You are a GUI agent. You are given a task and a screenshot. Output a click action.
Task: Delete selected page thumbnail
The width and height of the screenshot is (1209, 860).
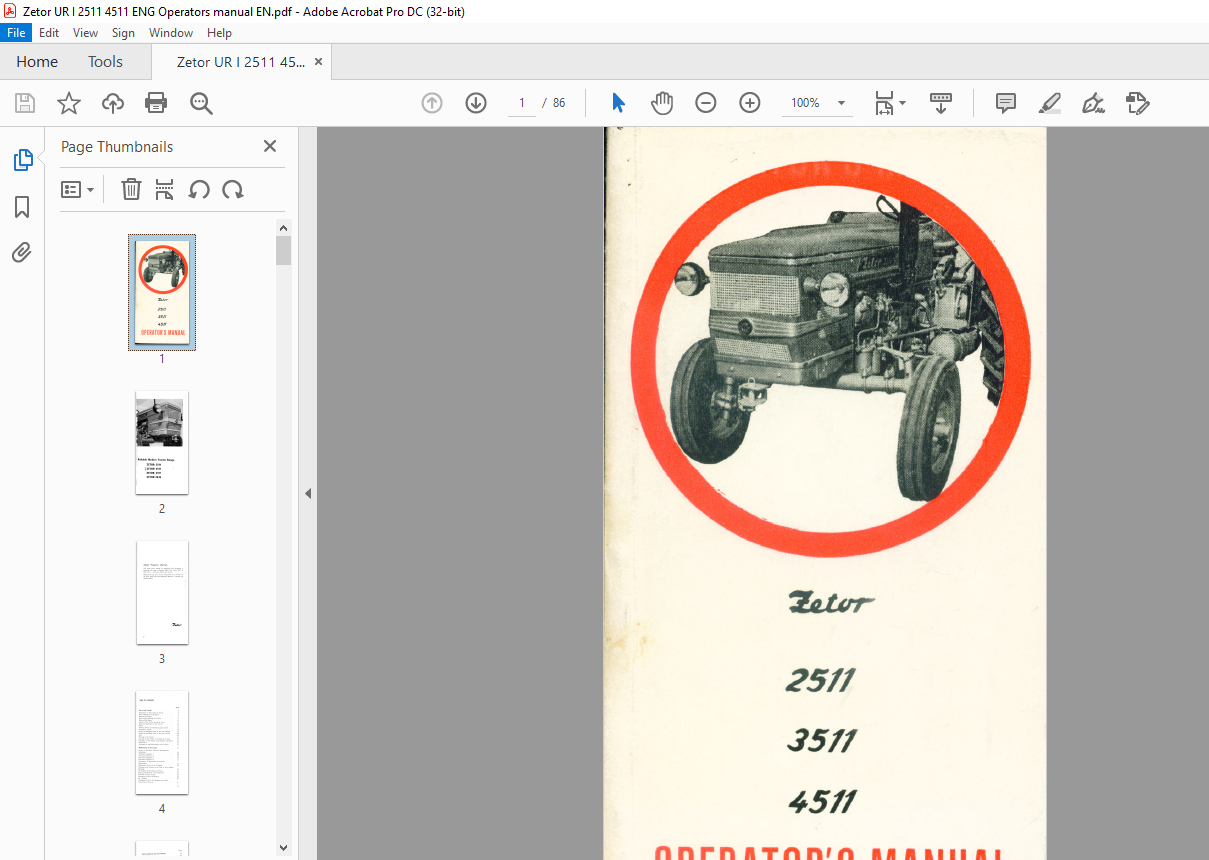pyautogui.click(x=131, y=189)
